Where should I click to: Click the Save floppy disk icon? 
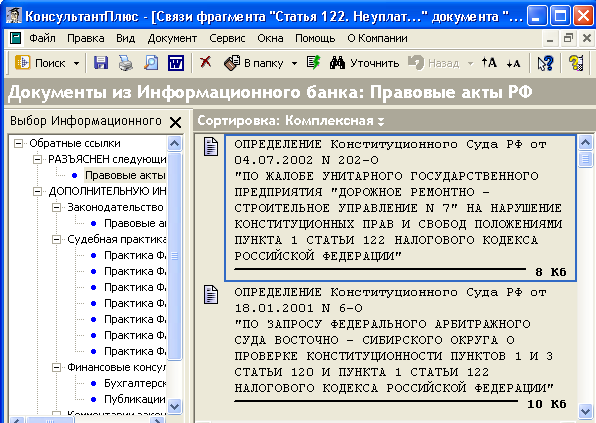click(101, 63)
